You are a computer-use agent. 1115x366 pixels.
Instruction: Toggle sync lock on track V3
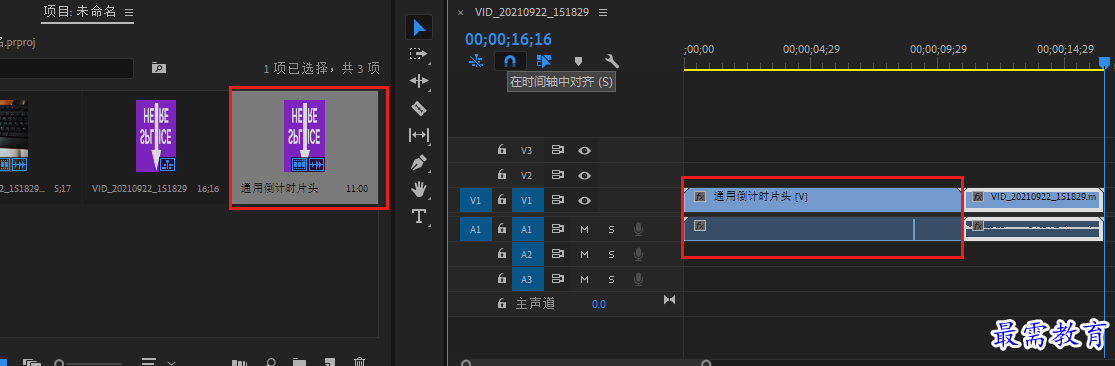pos(558,150)
